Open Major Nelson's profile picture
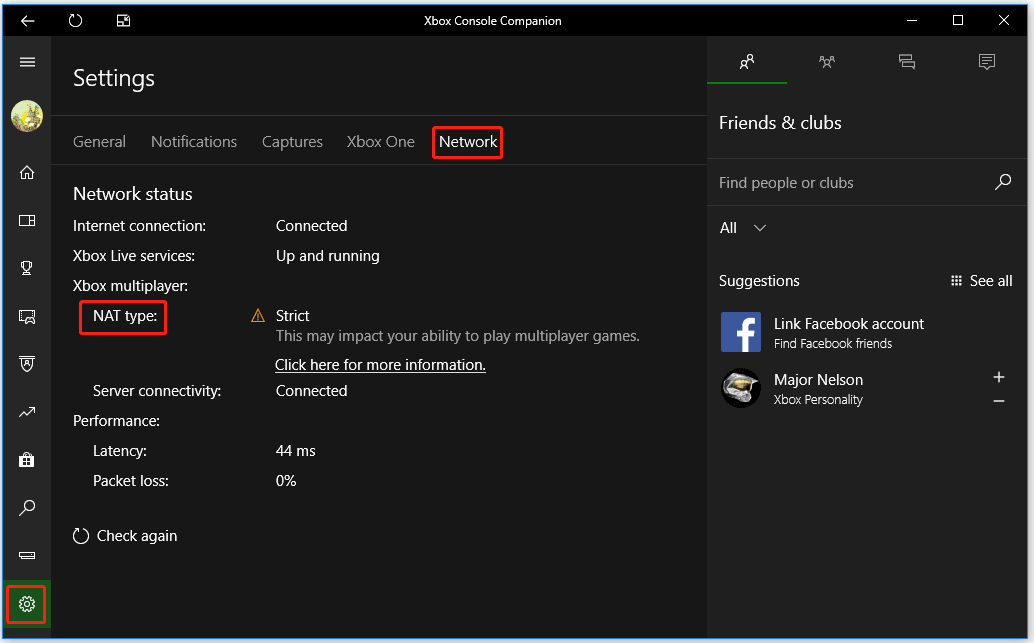The width and height of the screenshot is (1034, 643). 741,388
